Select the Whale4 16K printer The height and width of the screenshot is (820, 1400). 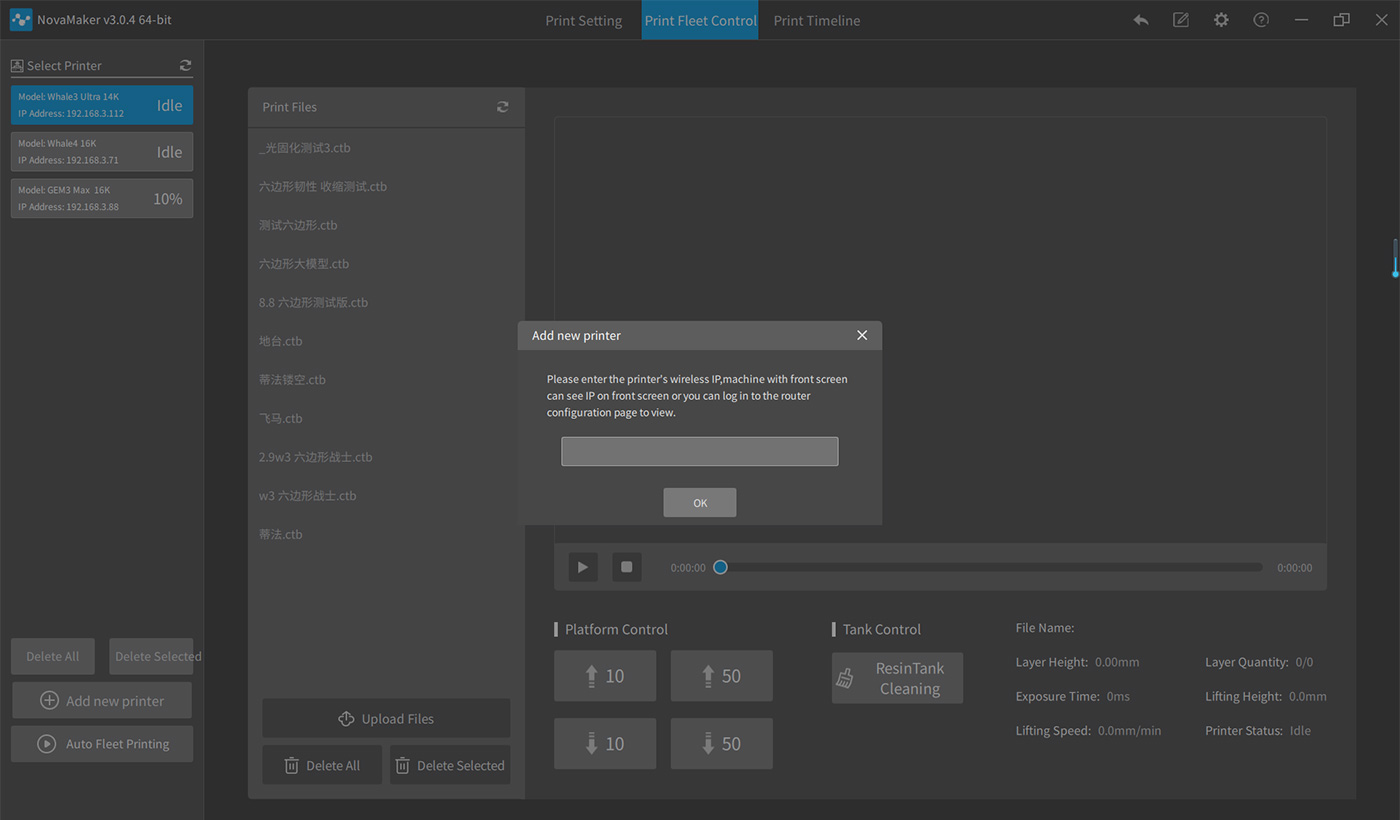point(102,152)
